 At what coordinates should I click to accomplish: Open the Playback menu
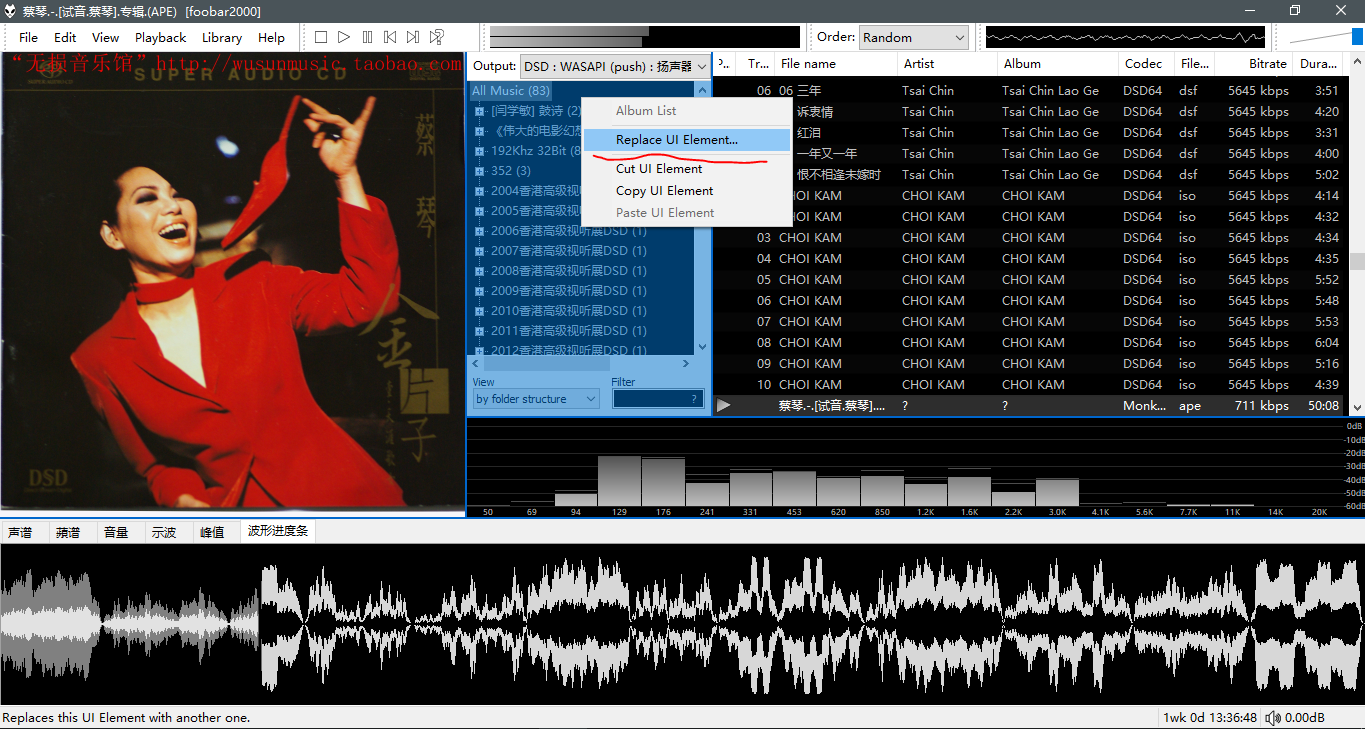click(x=160, y=37)
